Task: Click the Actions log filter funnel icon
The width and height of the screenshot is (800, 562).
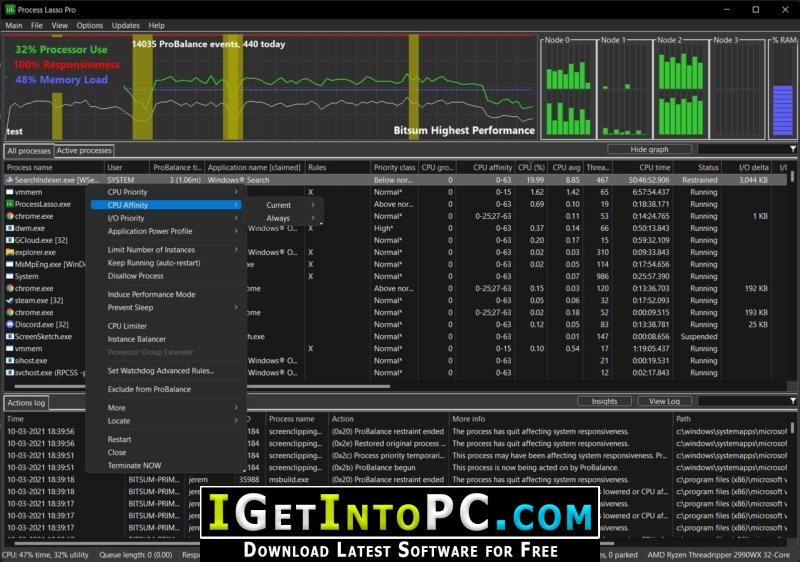Action: [x=793, y=401]
